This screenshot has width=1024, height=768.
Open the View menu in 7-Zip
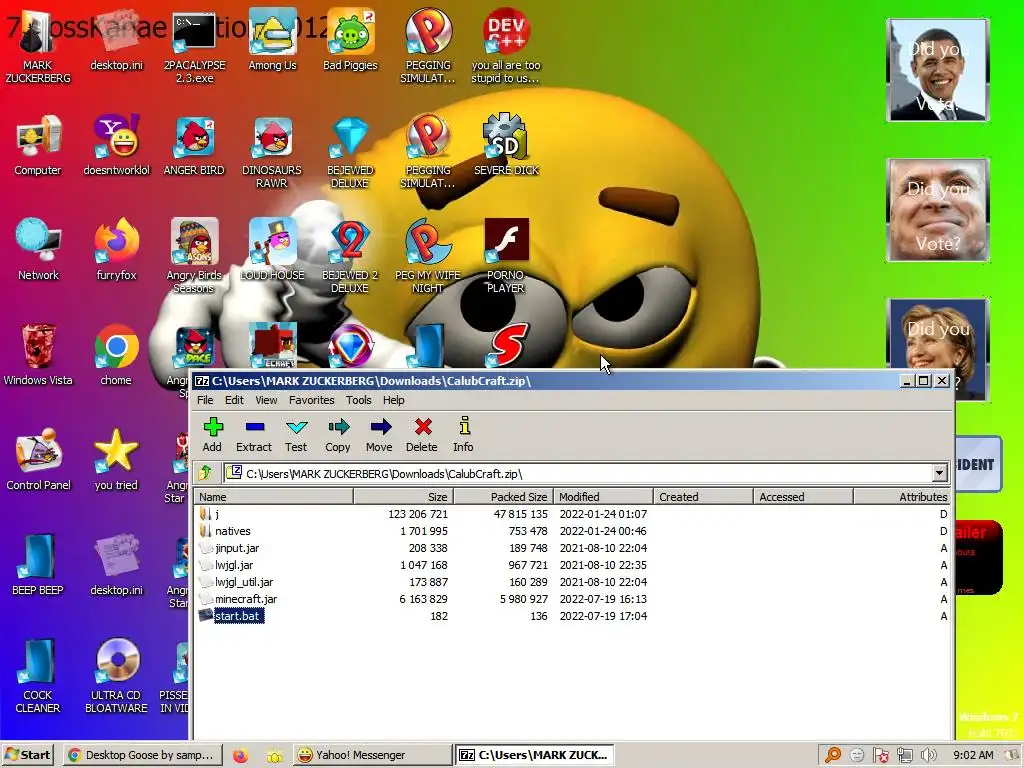pyautogui.click(x=266, y=400)
